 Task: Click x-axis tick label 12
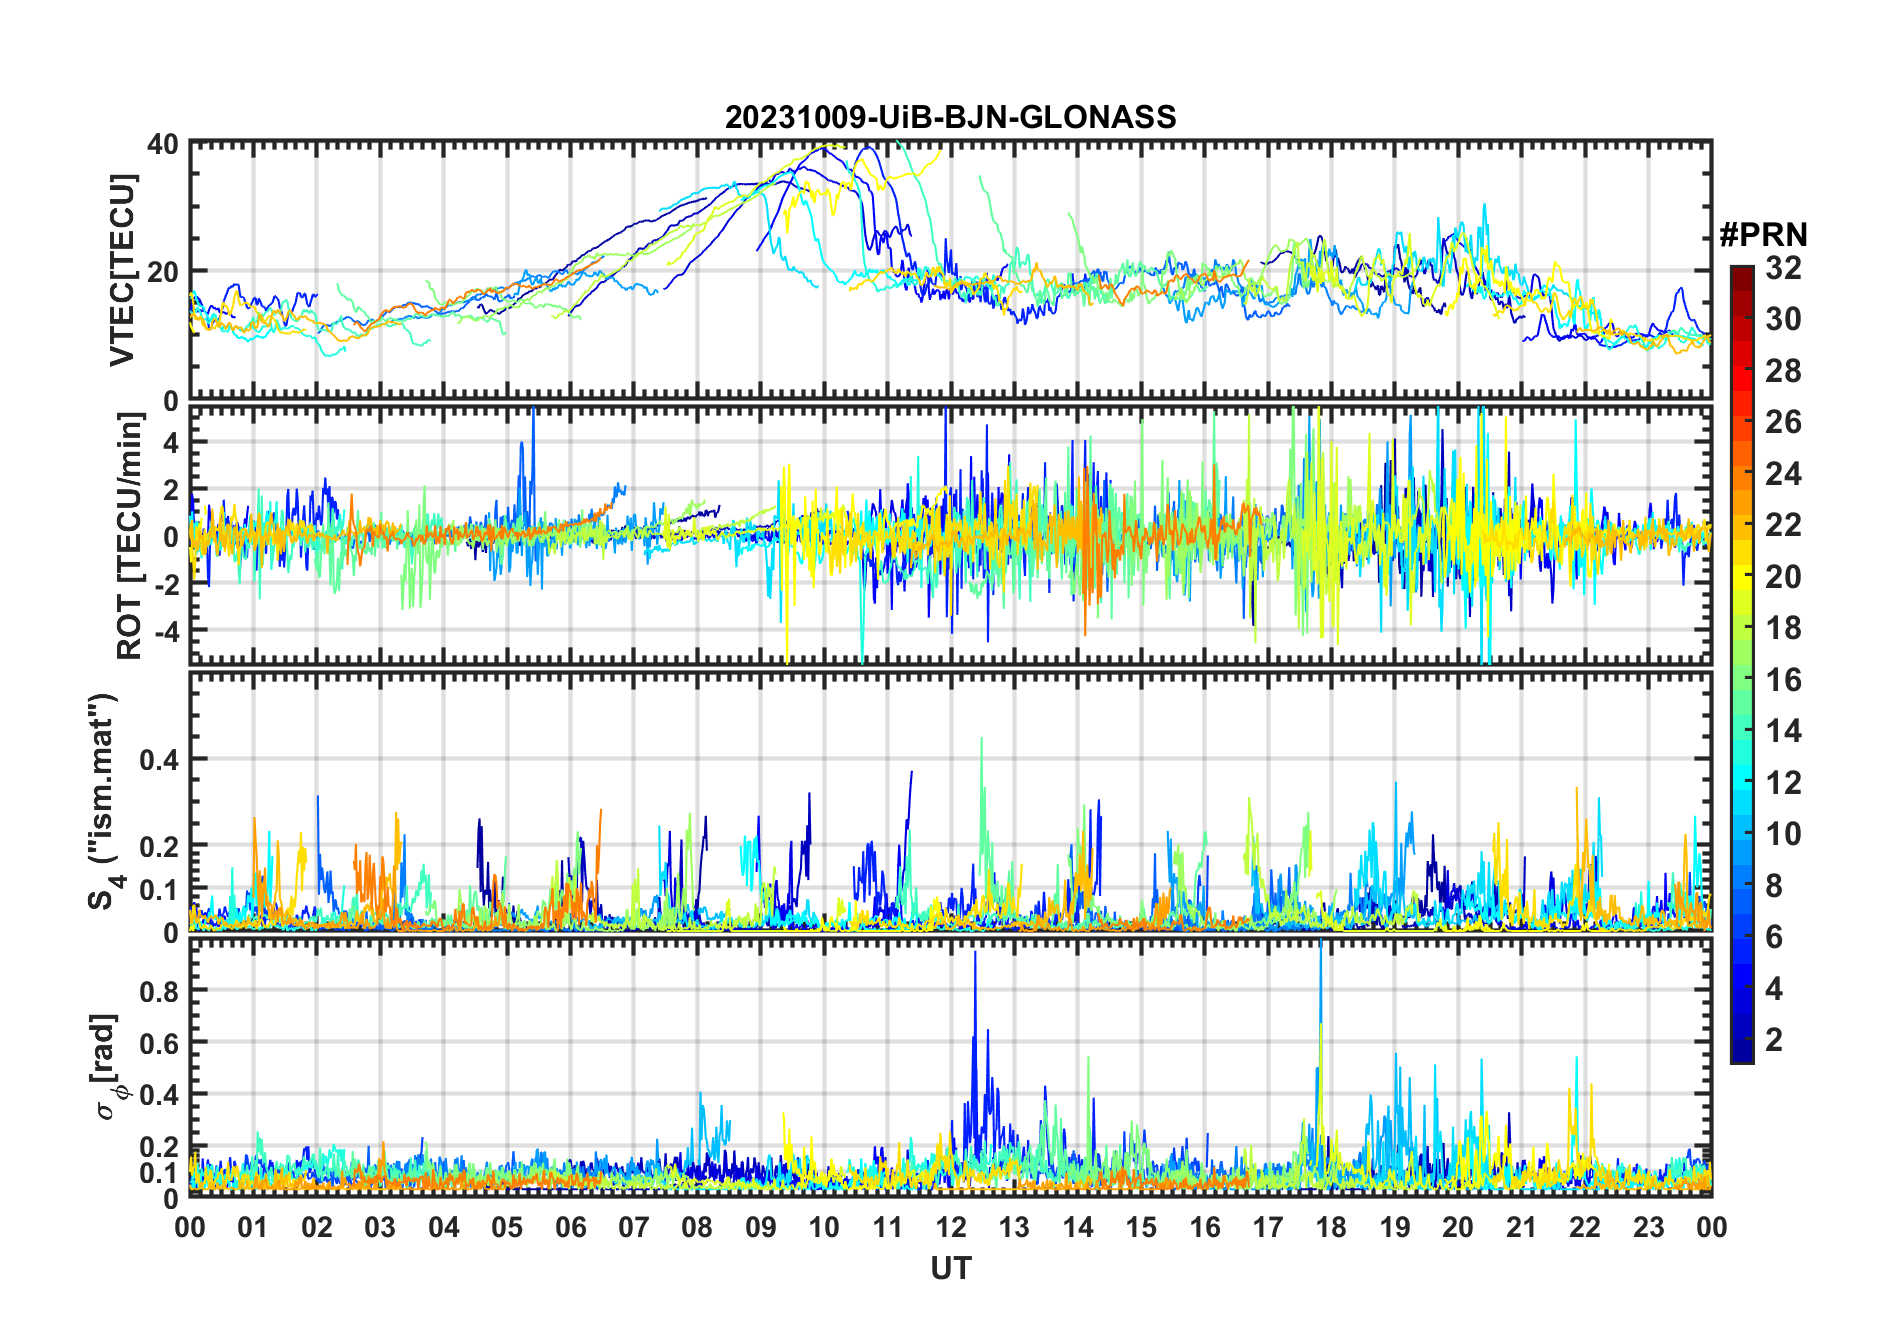[x=951, y=1228]
